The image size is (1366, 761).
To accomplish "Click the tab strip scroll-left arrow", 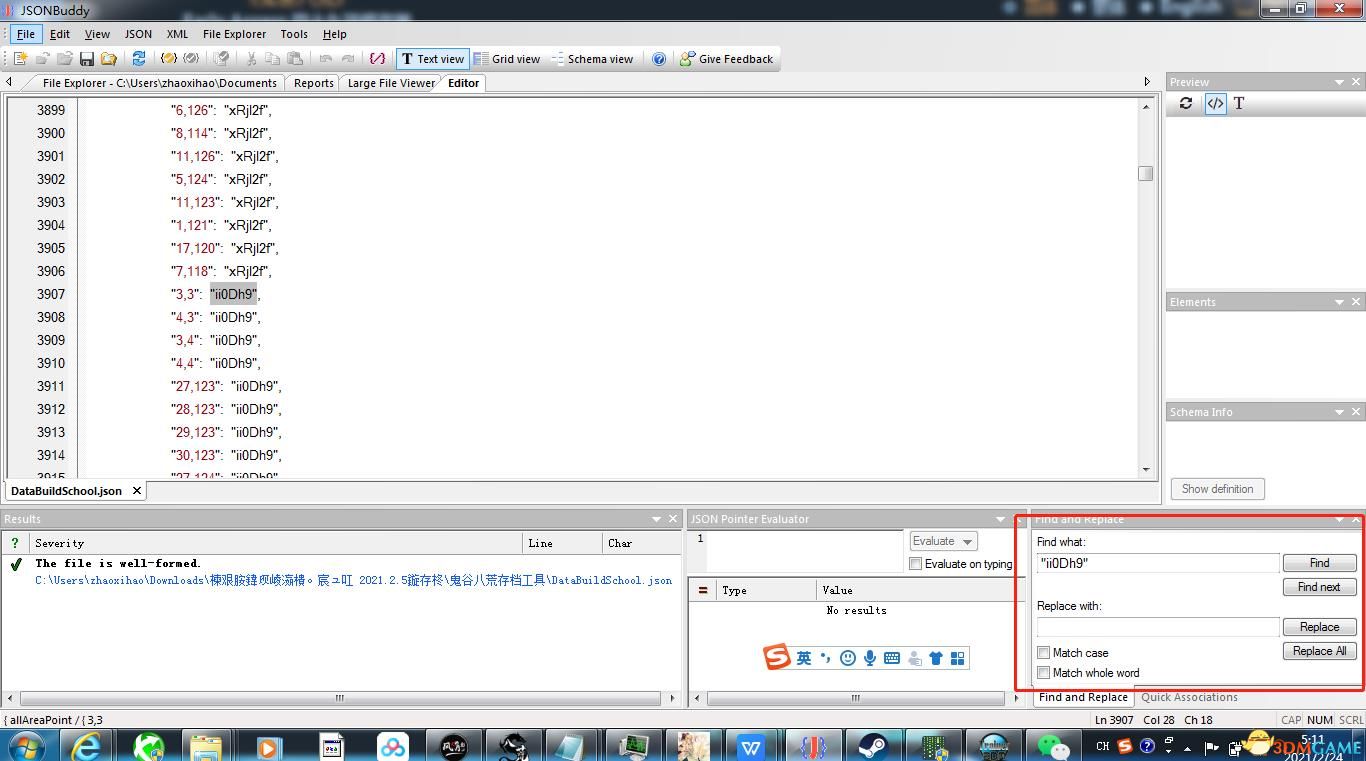I will pyautogui.click(x=10, y=82).
